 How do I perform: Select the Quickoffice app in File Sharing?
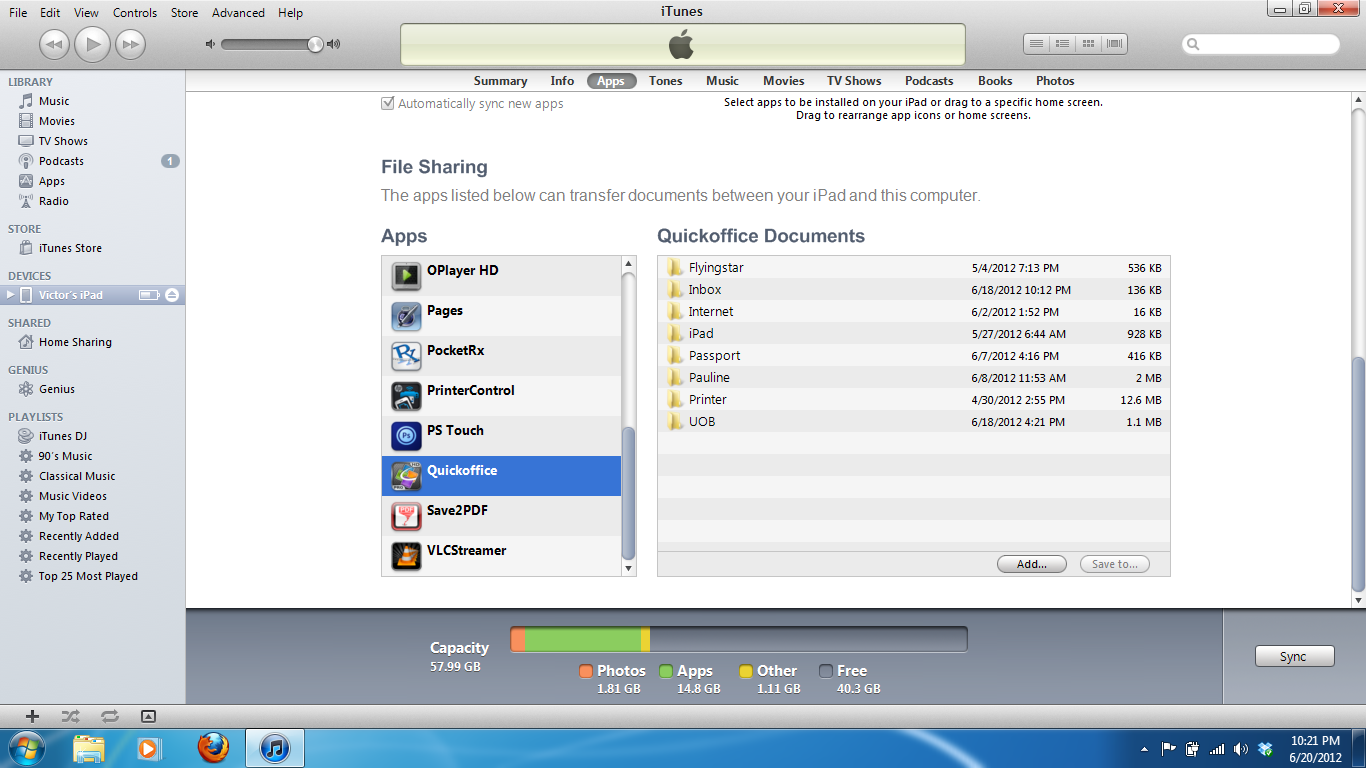point(501,475)
